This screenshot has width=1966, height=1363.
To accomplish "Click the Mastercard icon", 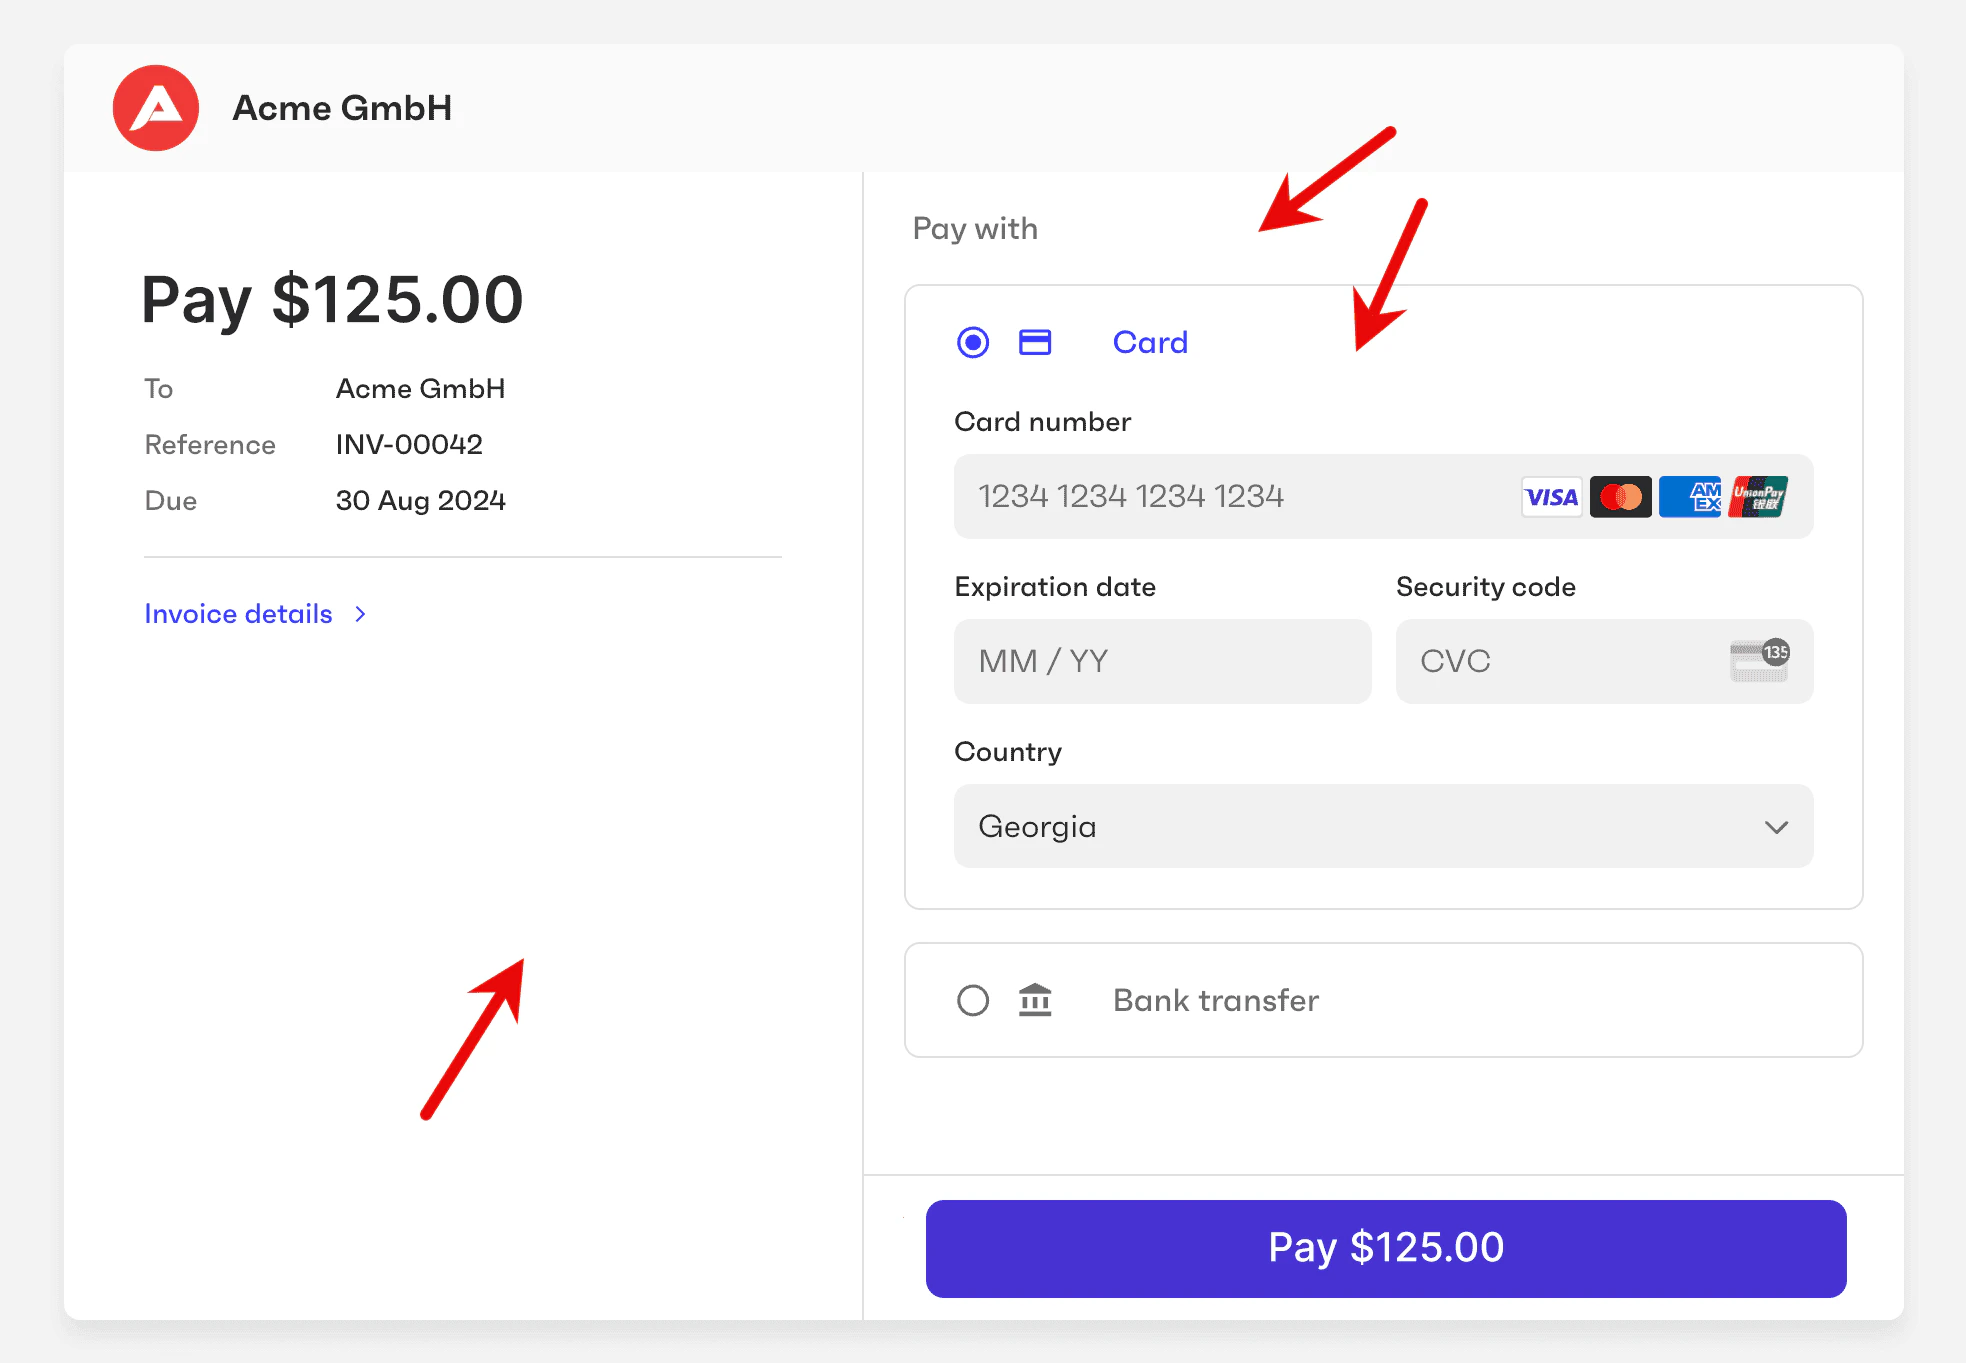I will 1620,496.
